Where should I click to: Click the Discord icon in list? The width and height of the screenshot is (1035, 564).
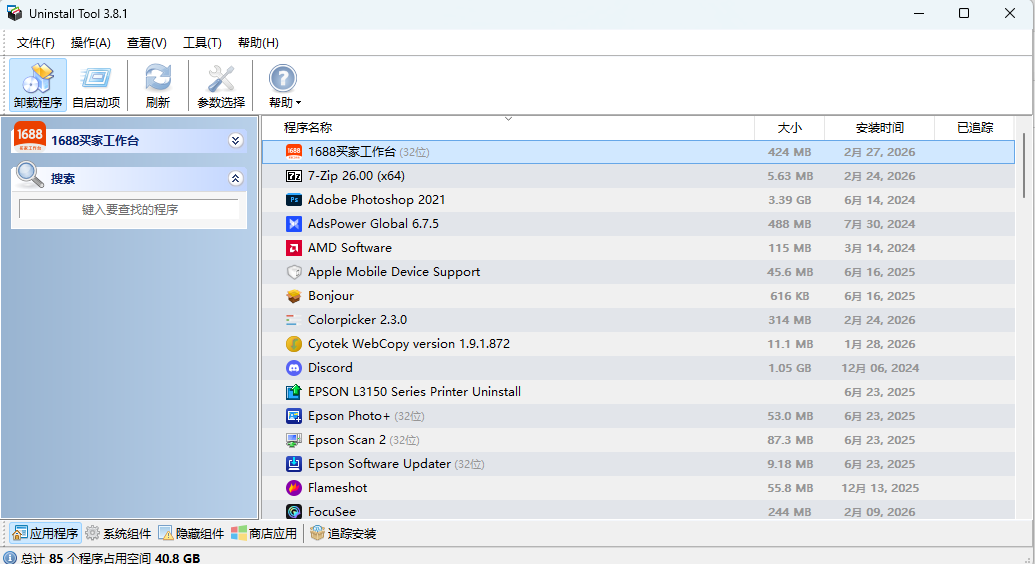tap(294, 368)
